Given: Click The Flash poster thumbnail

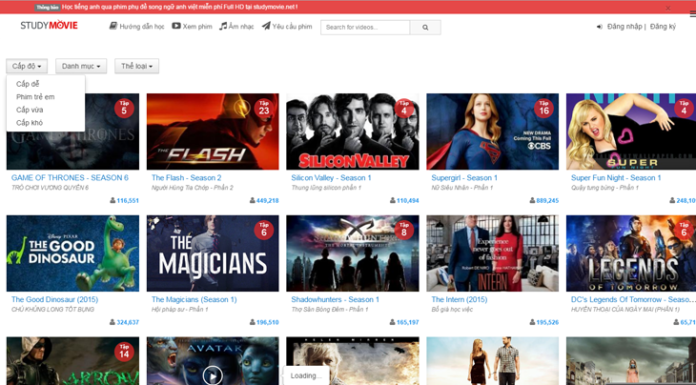Looking at the screenshot, I should coord(213,131).
